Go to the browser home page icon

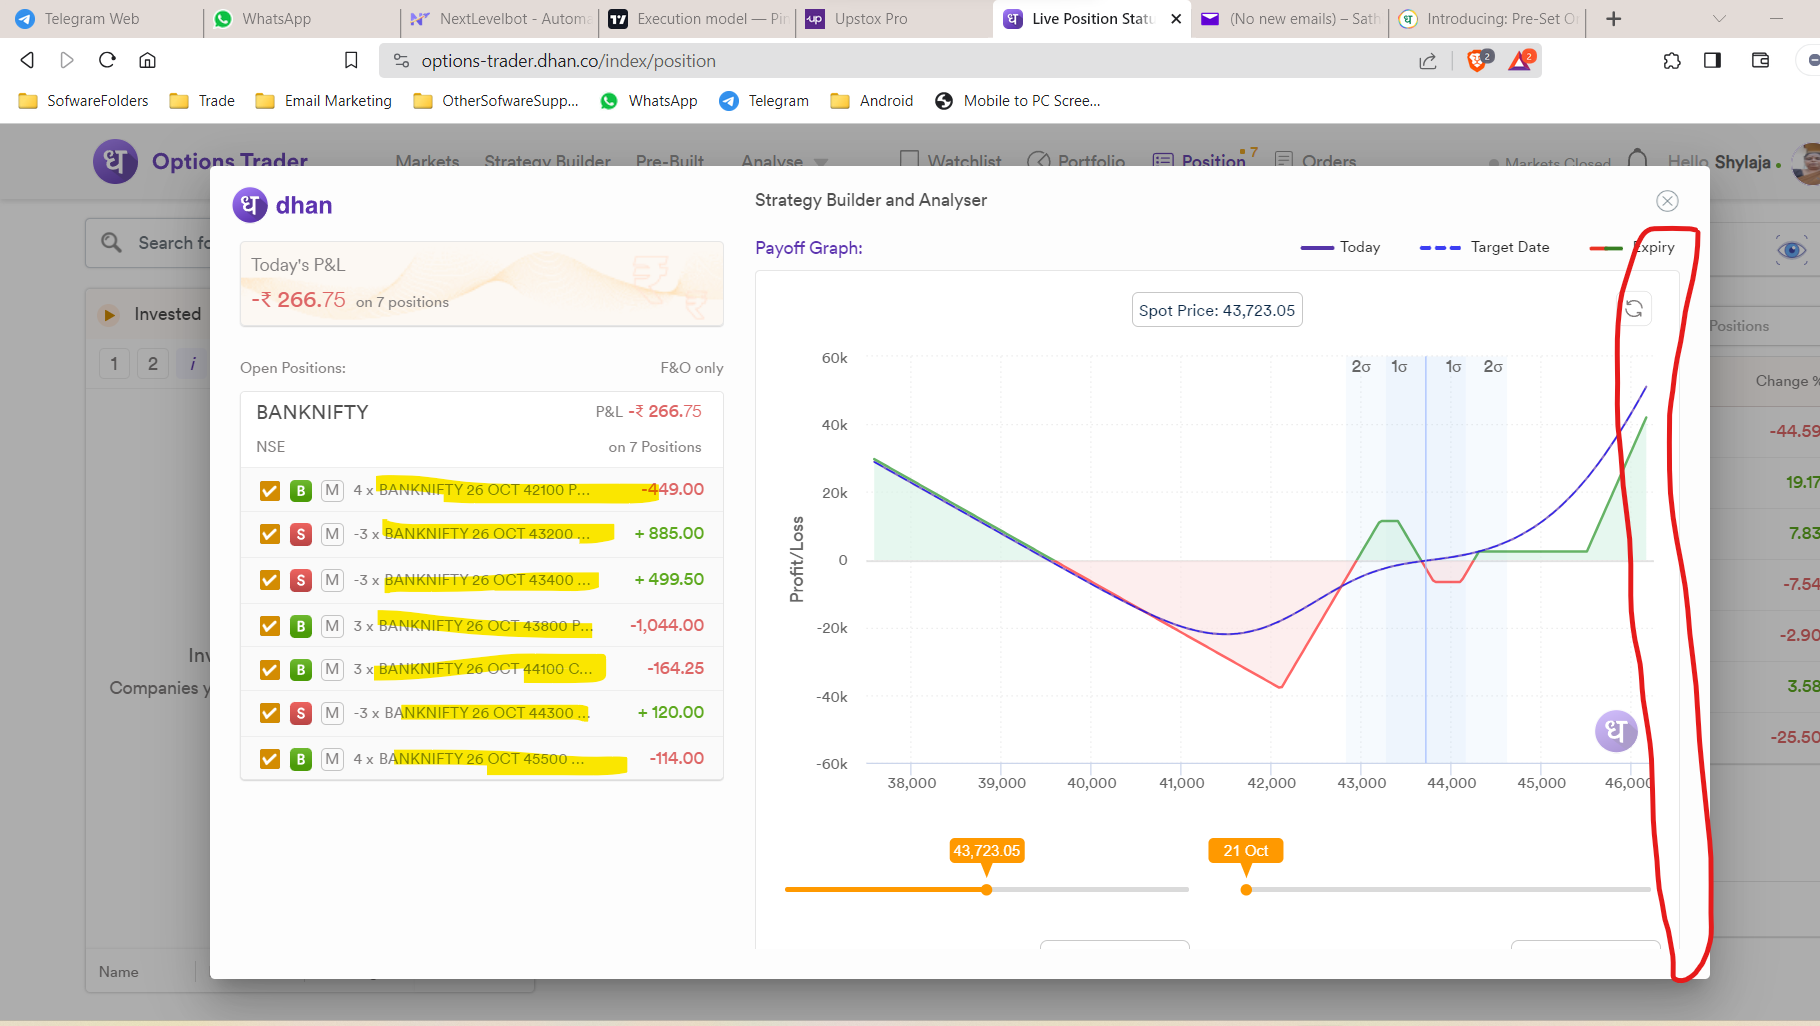(147, 60)
